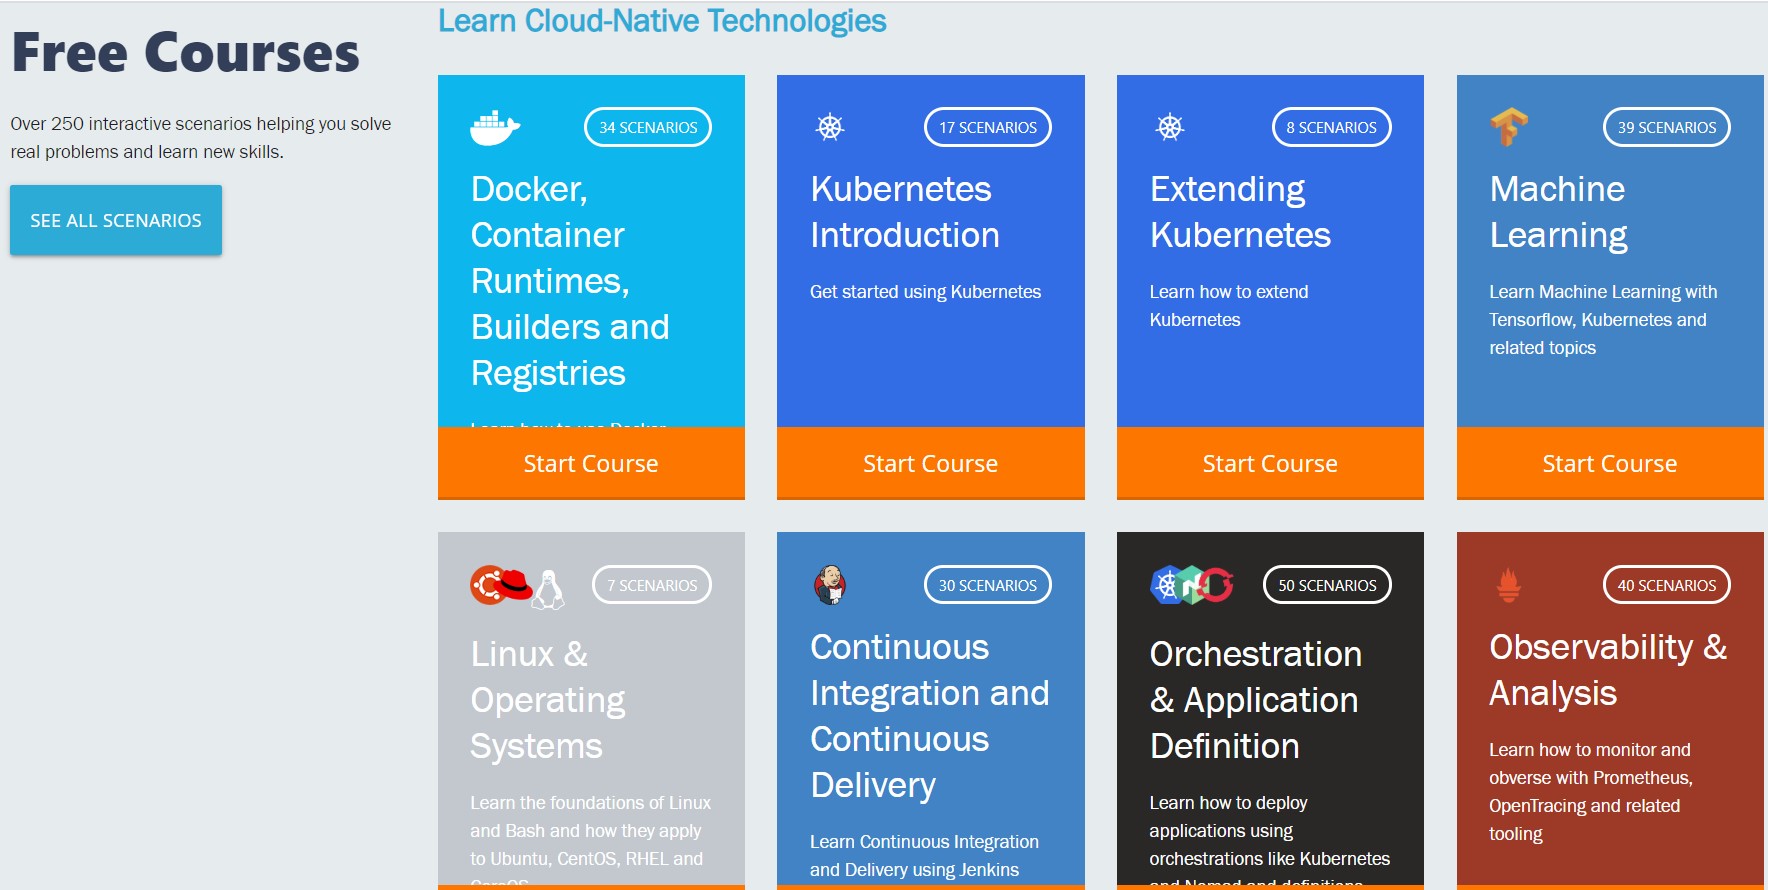Open Linux & Operating Systems title

coord(548,700)
